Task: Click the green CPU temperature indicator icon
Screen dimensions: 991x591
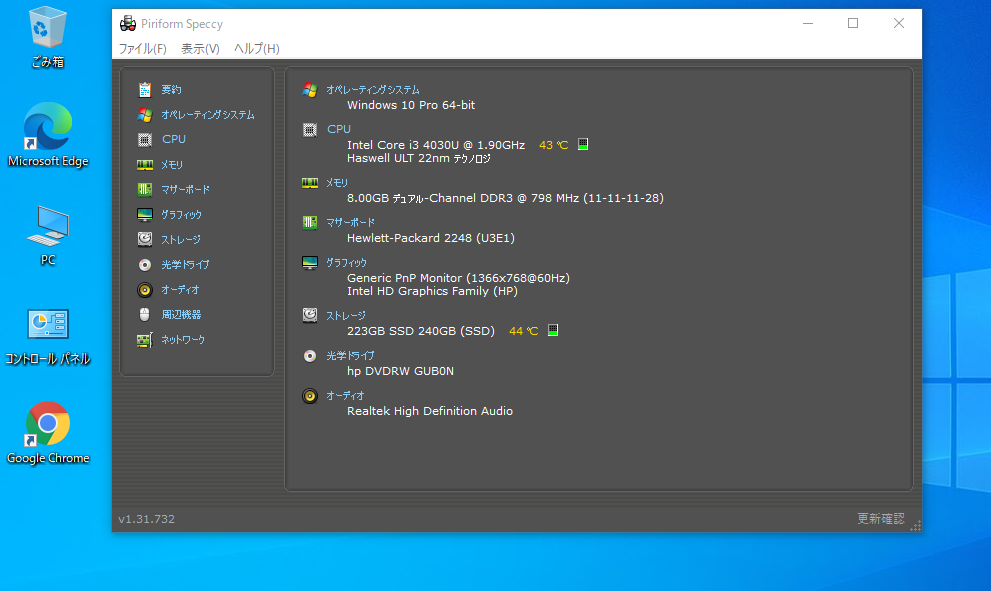Action: [x=583, y=144]
